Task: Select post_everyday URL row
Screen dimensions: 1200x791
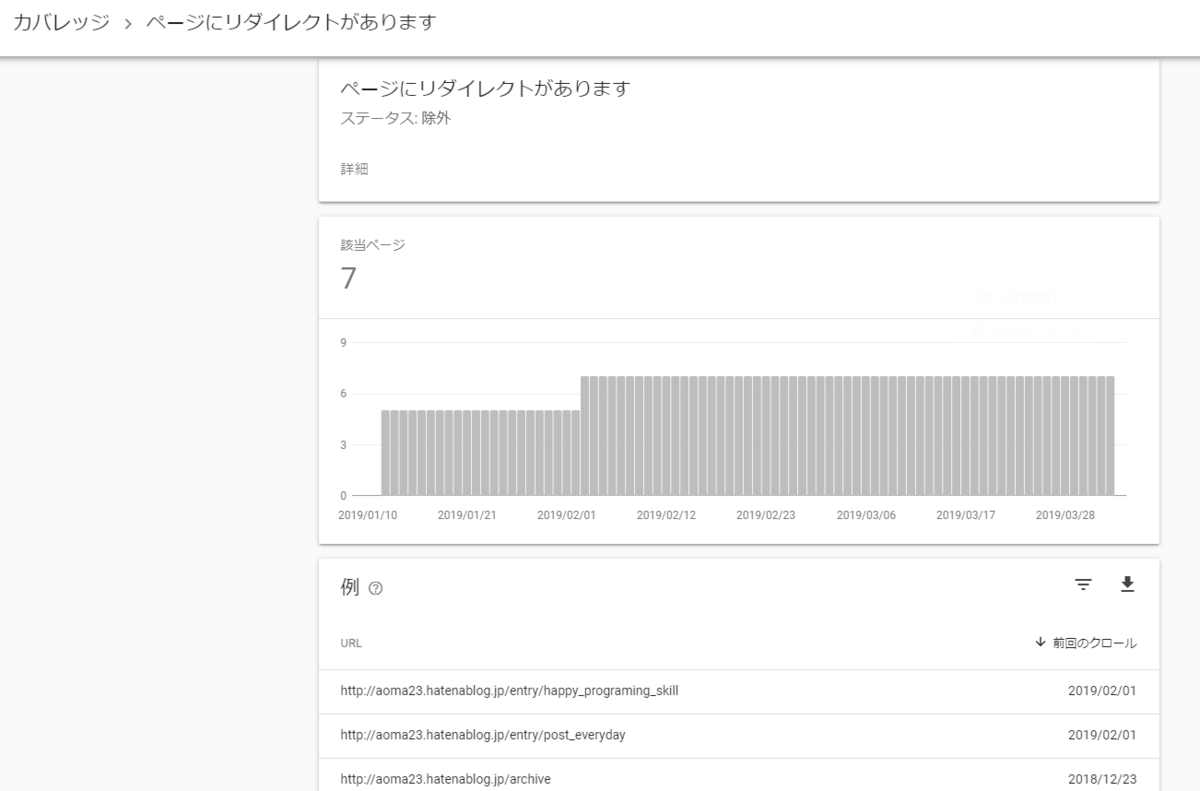Action: tap(739, 735)
